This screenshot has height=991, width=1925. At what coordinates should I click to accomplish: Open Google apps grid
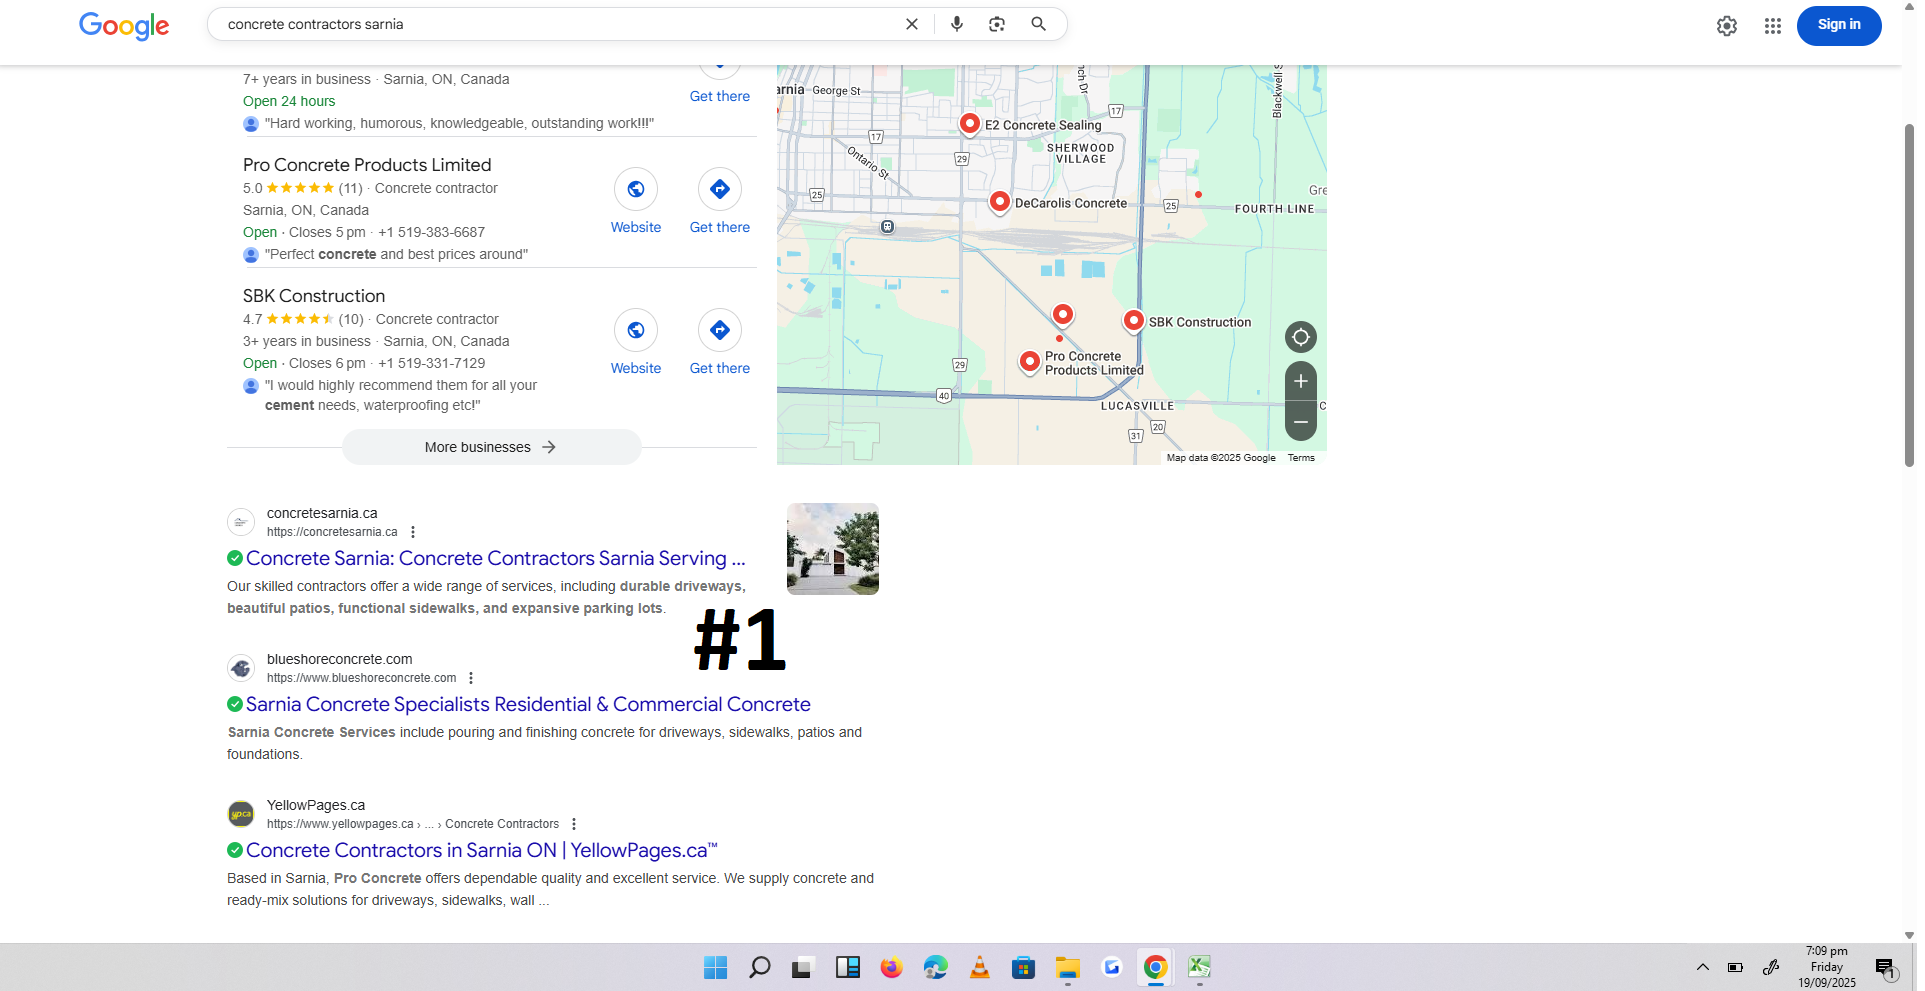pos(1773,26)
